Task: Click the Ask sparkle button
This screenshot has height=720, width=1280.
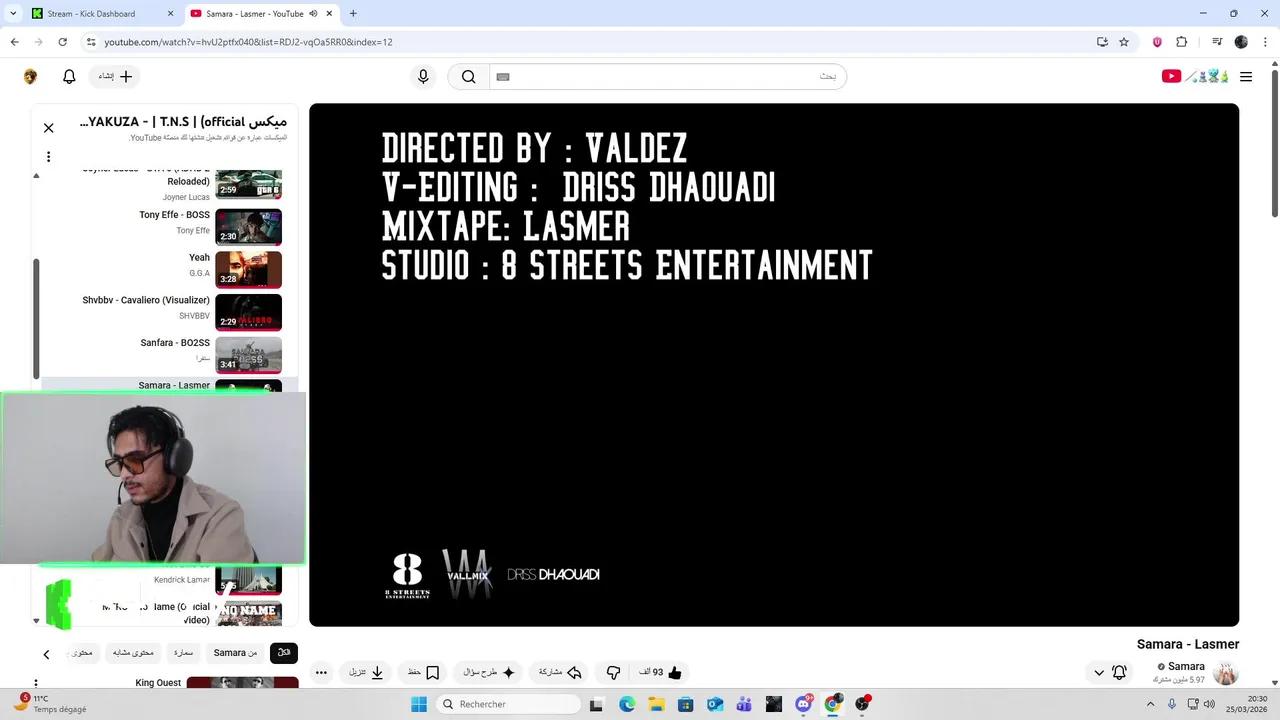Action: pyautogui.click(x=489, y=673)
